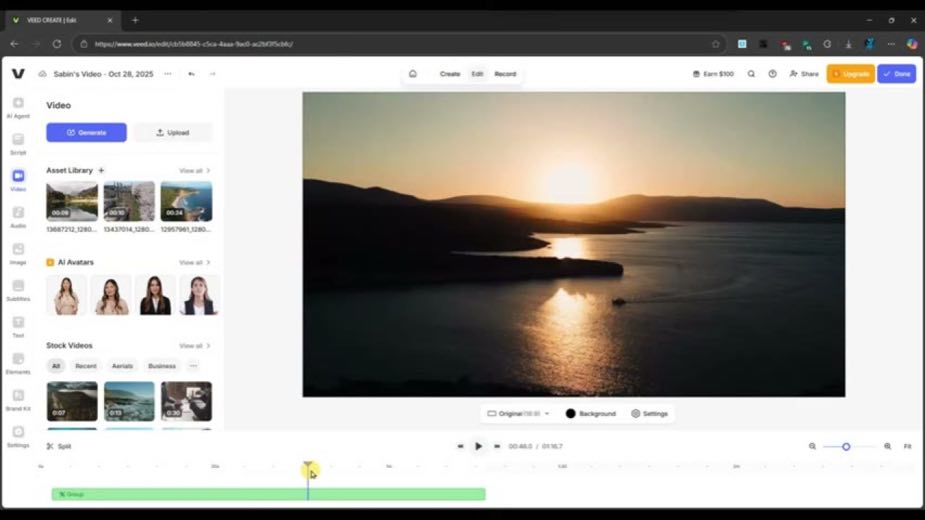Viewport: 925px width, 520px height.
Task: Click the timeline zoom slider handle
Action: (846, 447)
